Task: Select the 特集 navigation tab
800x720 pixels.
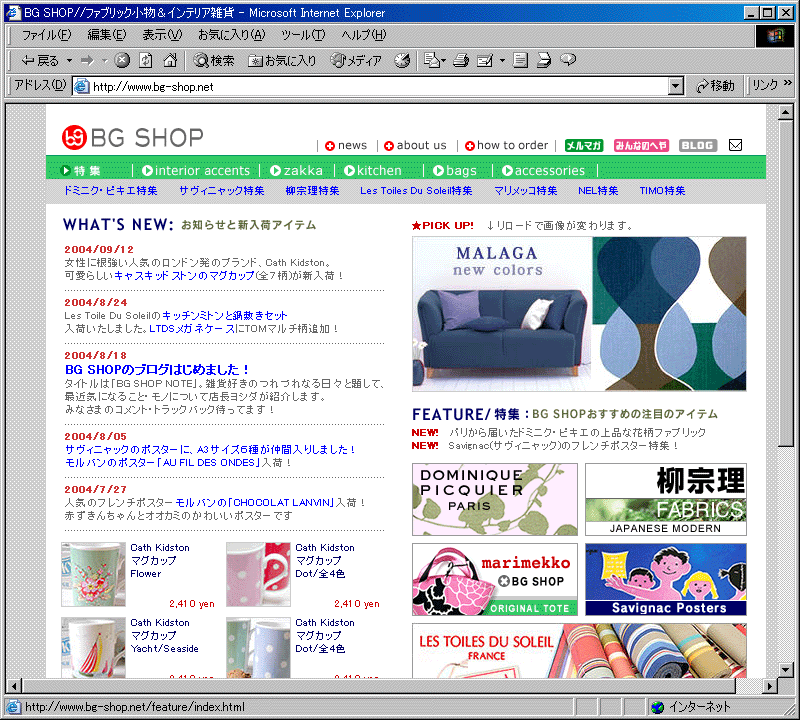Action: coord(80,170)
